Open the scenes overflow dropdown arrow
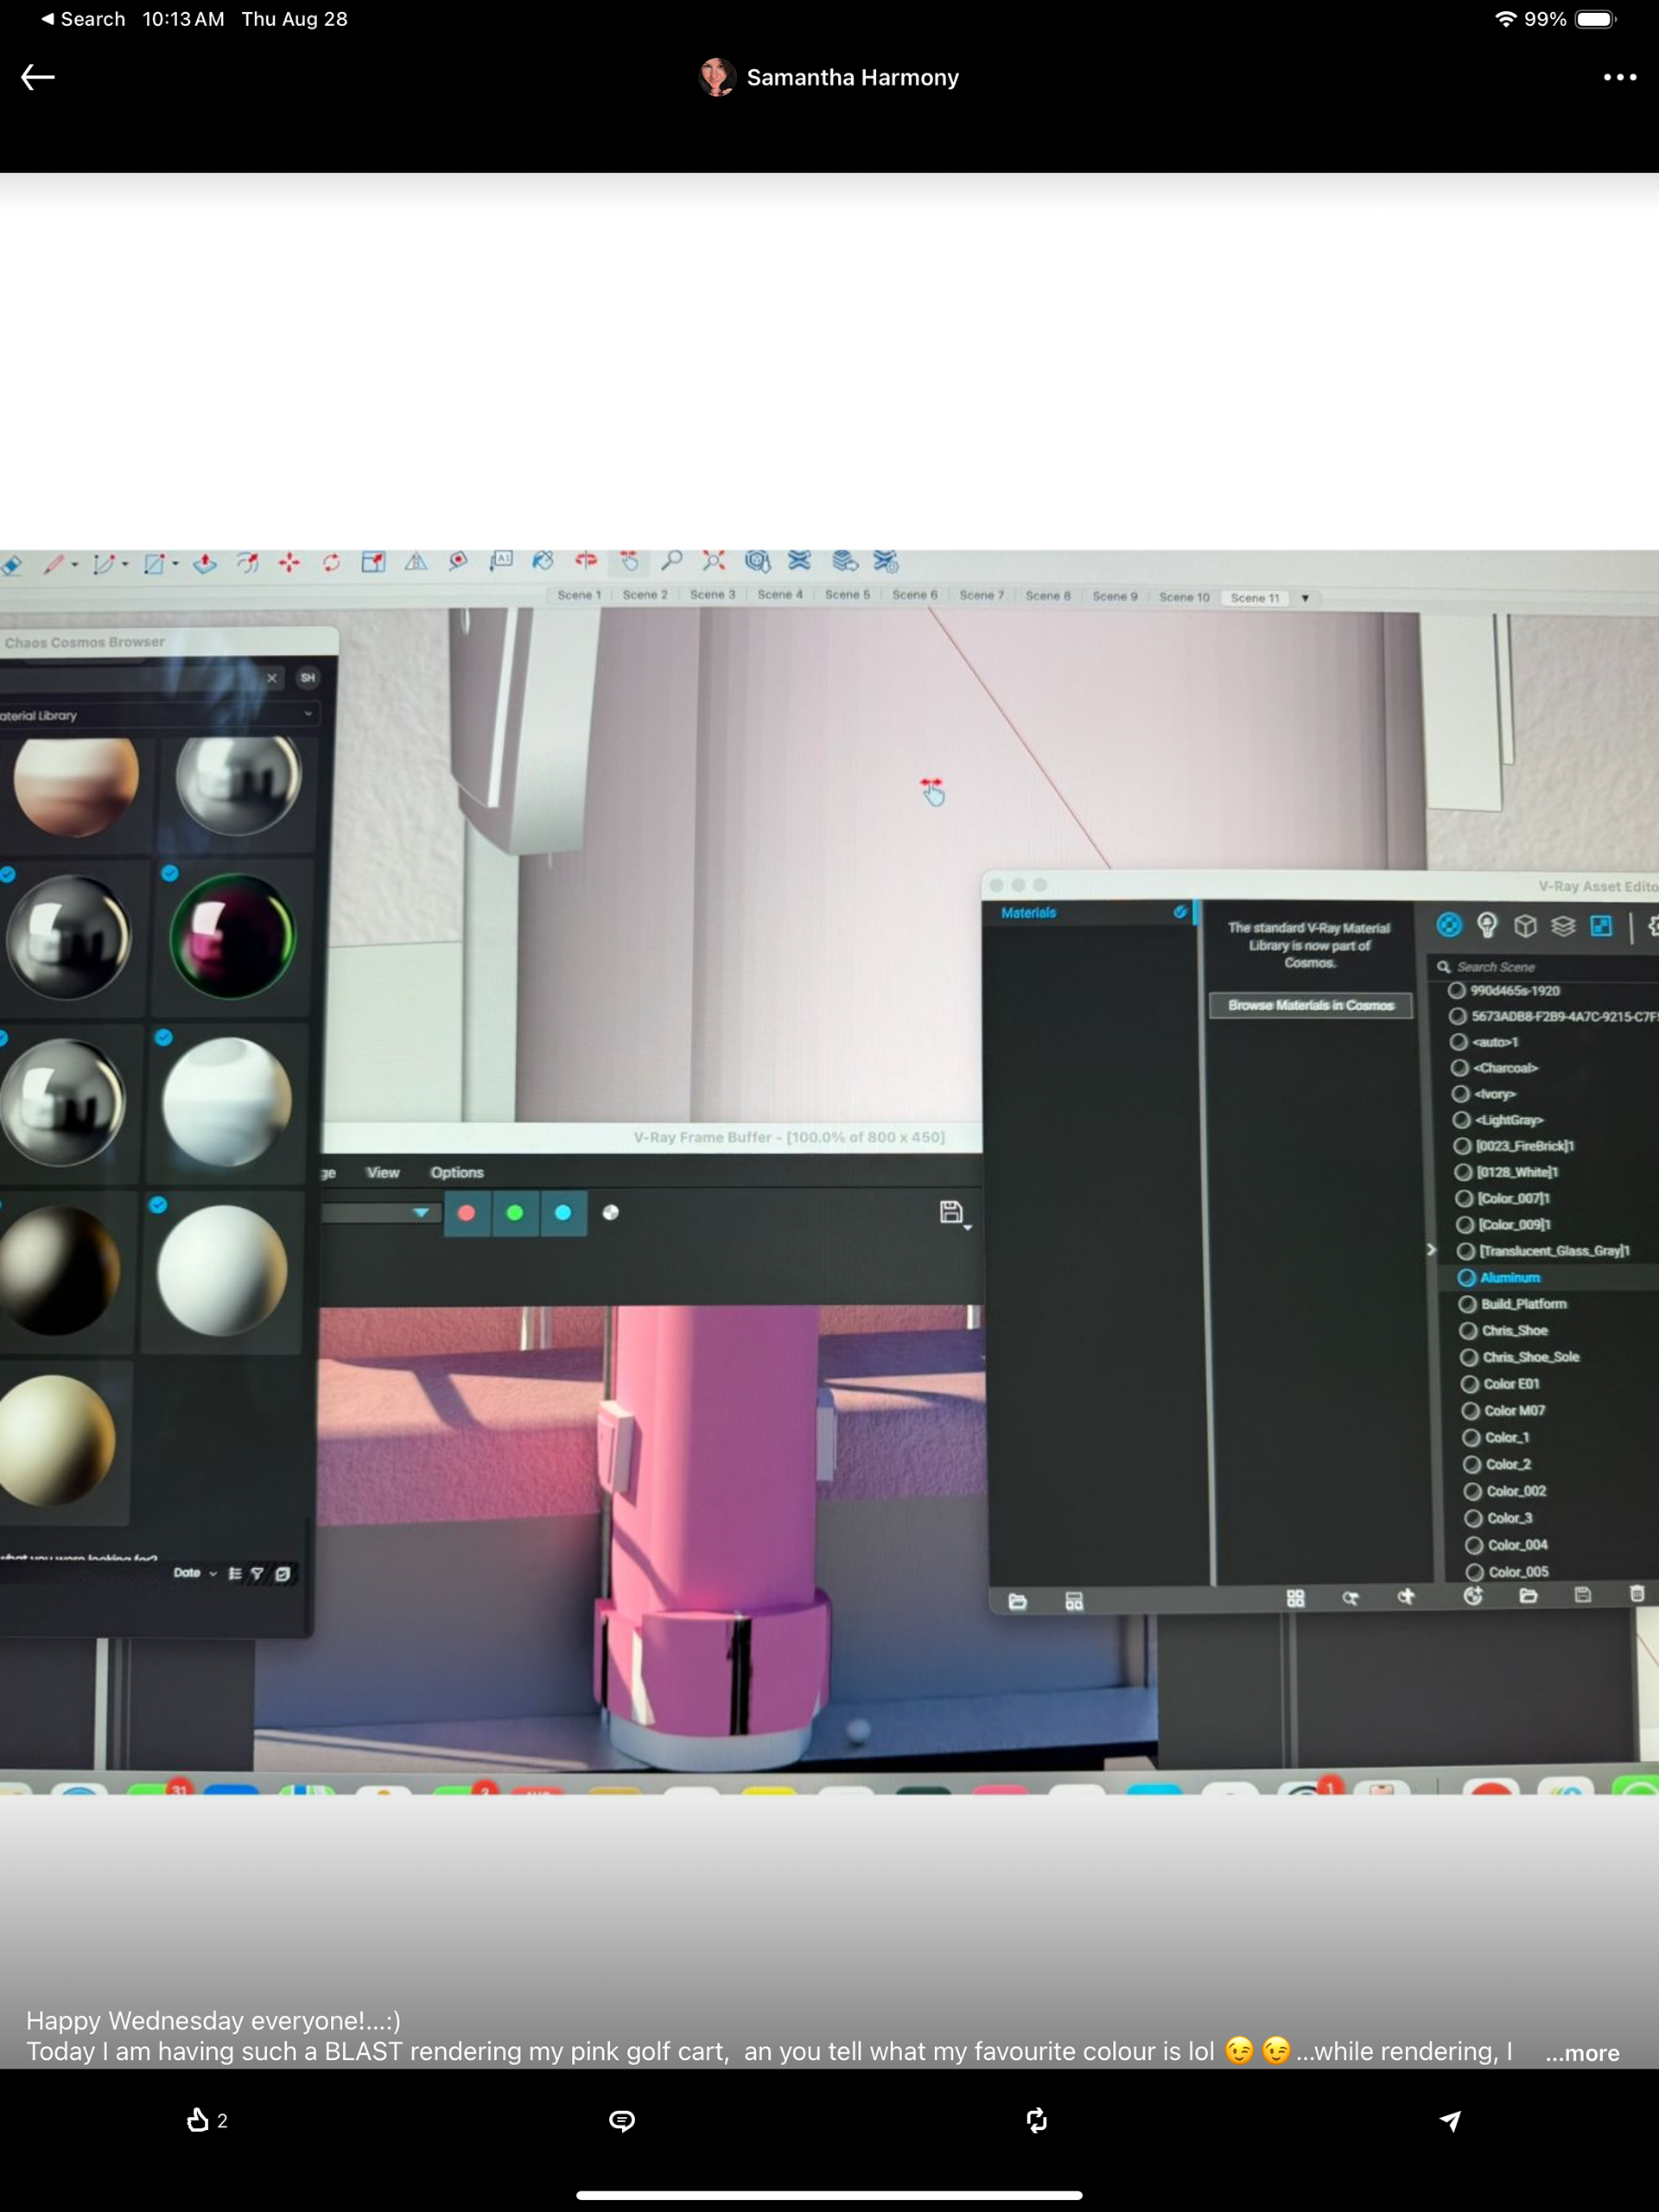This screenshot has width=1659, height=2212. point(1305,598)
